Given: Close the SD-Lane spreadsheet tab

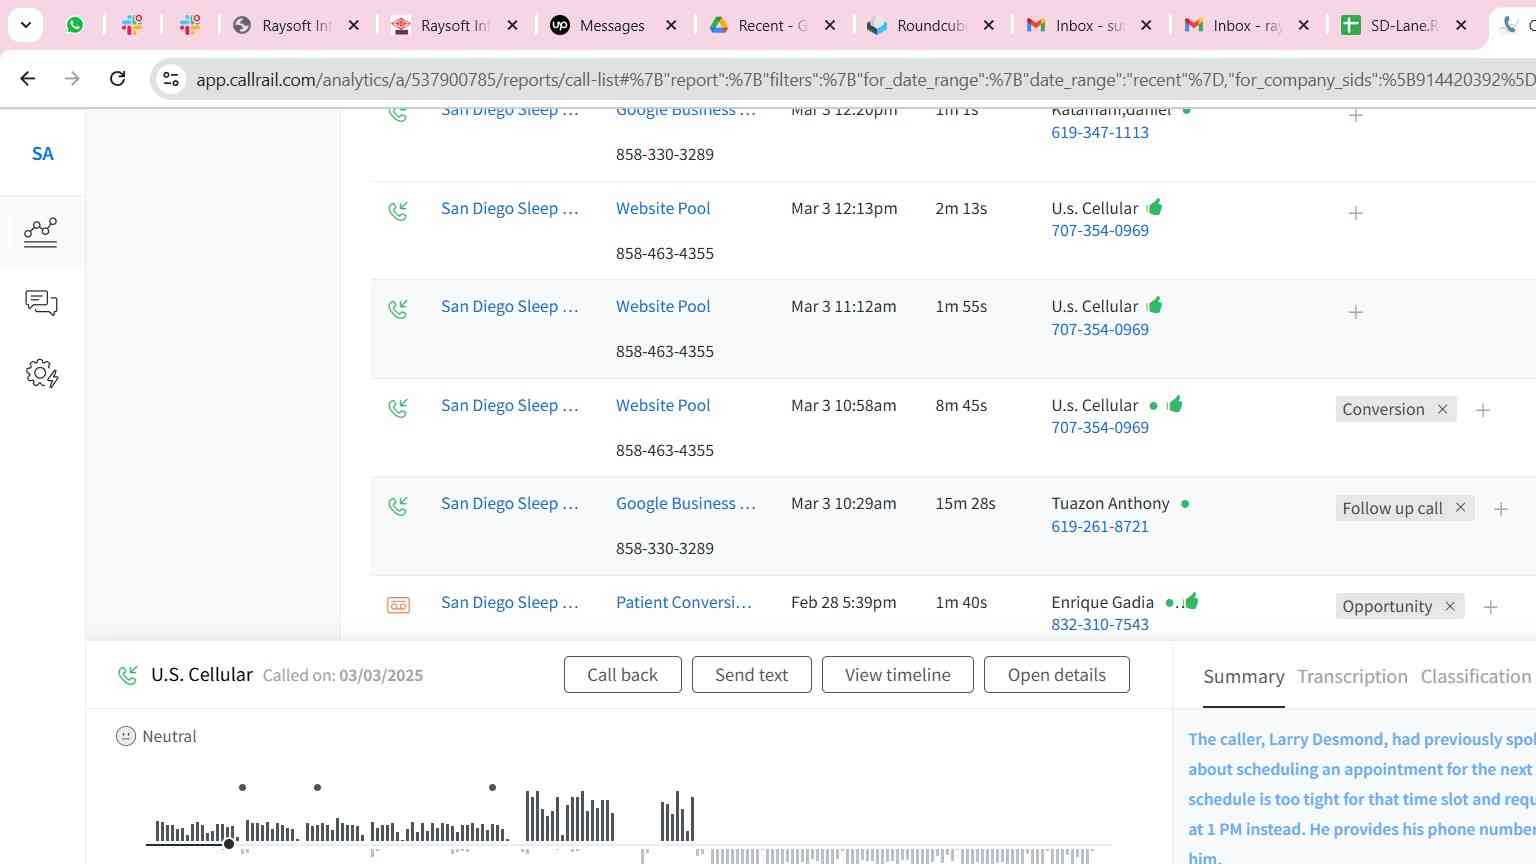Looking at the screenshot, I should coord(1461,25).
